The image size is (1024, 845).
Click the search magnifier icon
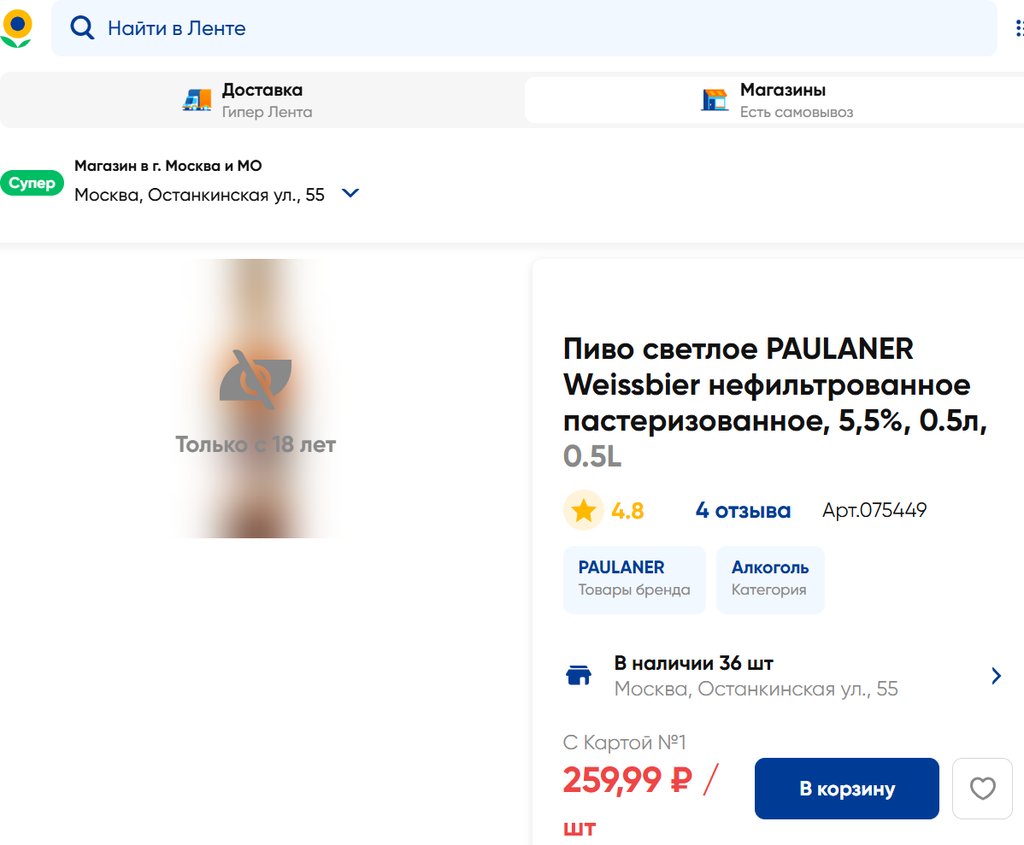(x=82, y=28)
